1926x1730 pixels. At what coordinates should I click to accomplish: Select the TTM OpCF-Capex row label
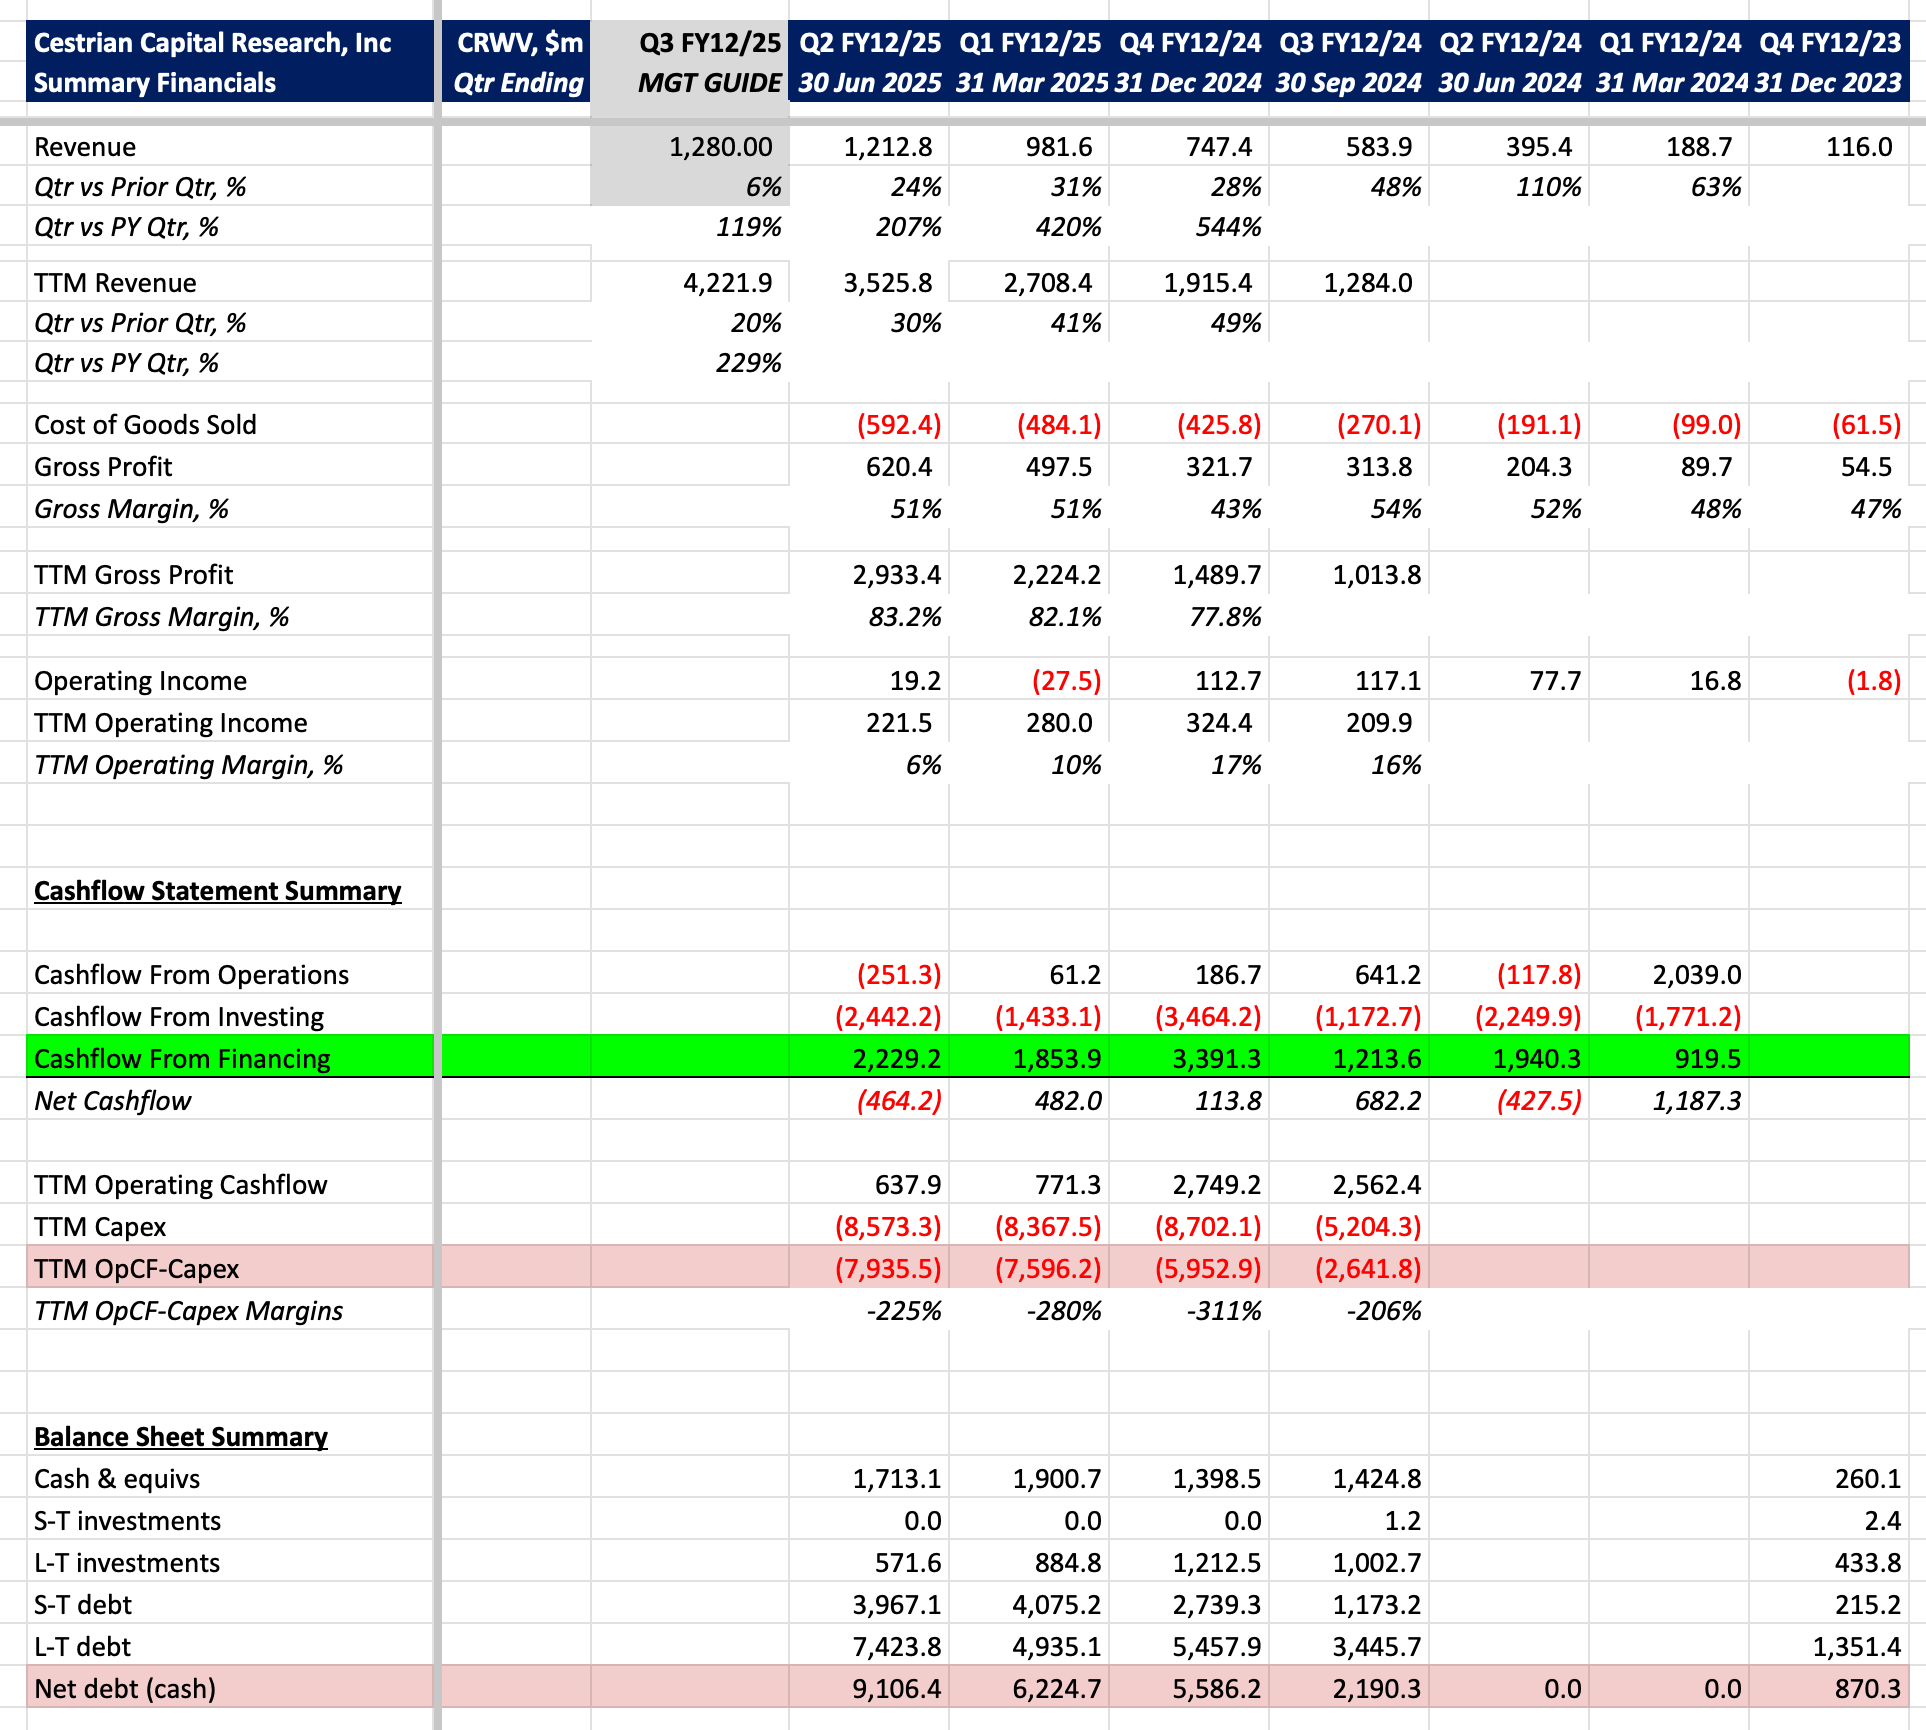pyautogui.click(x=136, y=1269)
